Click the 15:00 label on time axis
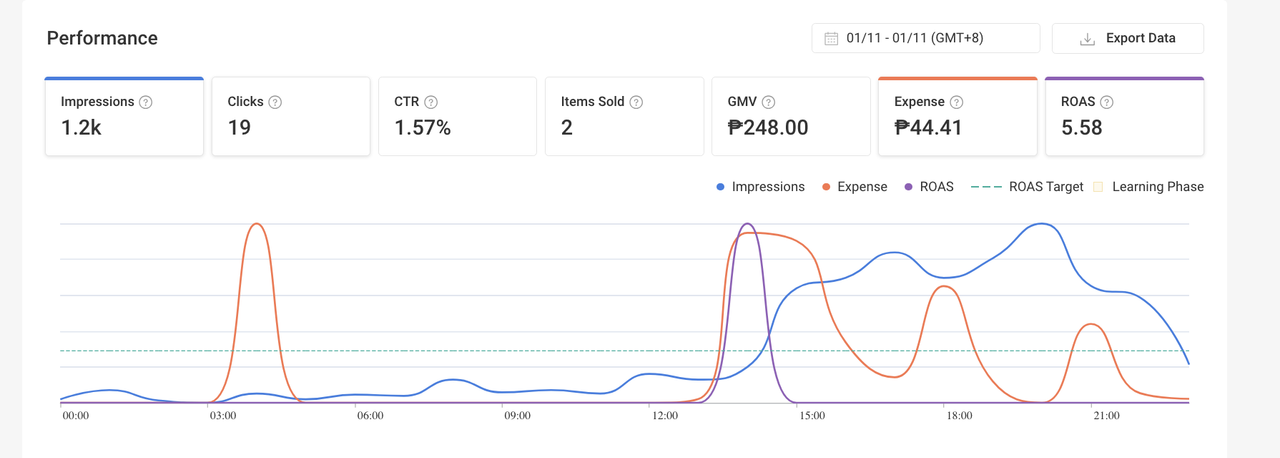Viewport: 1280px width, 458px height. pos(811,415)
